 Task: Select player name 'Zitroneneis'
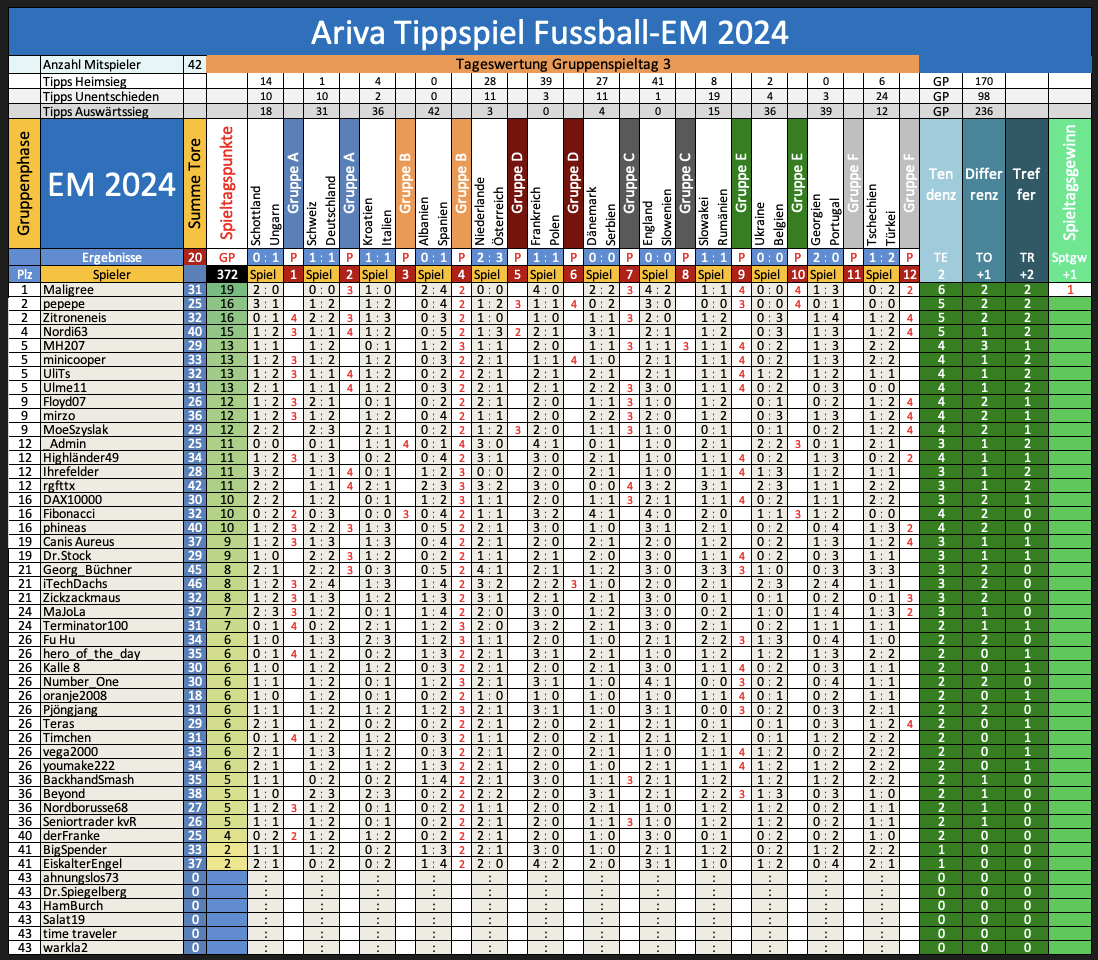[75, 317]
